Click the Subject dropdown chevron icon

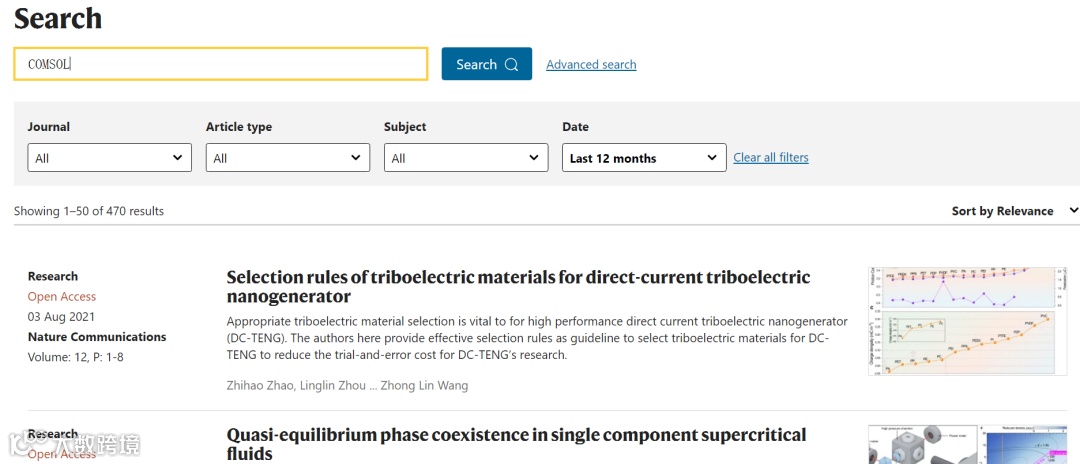(534, 158)
